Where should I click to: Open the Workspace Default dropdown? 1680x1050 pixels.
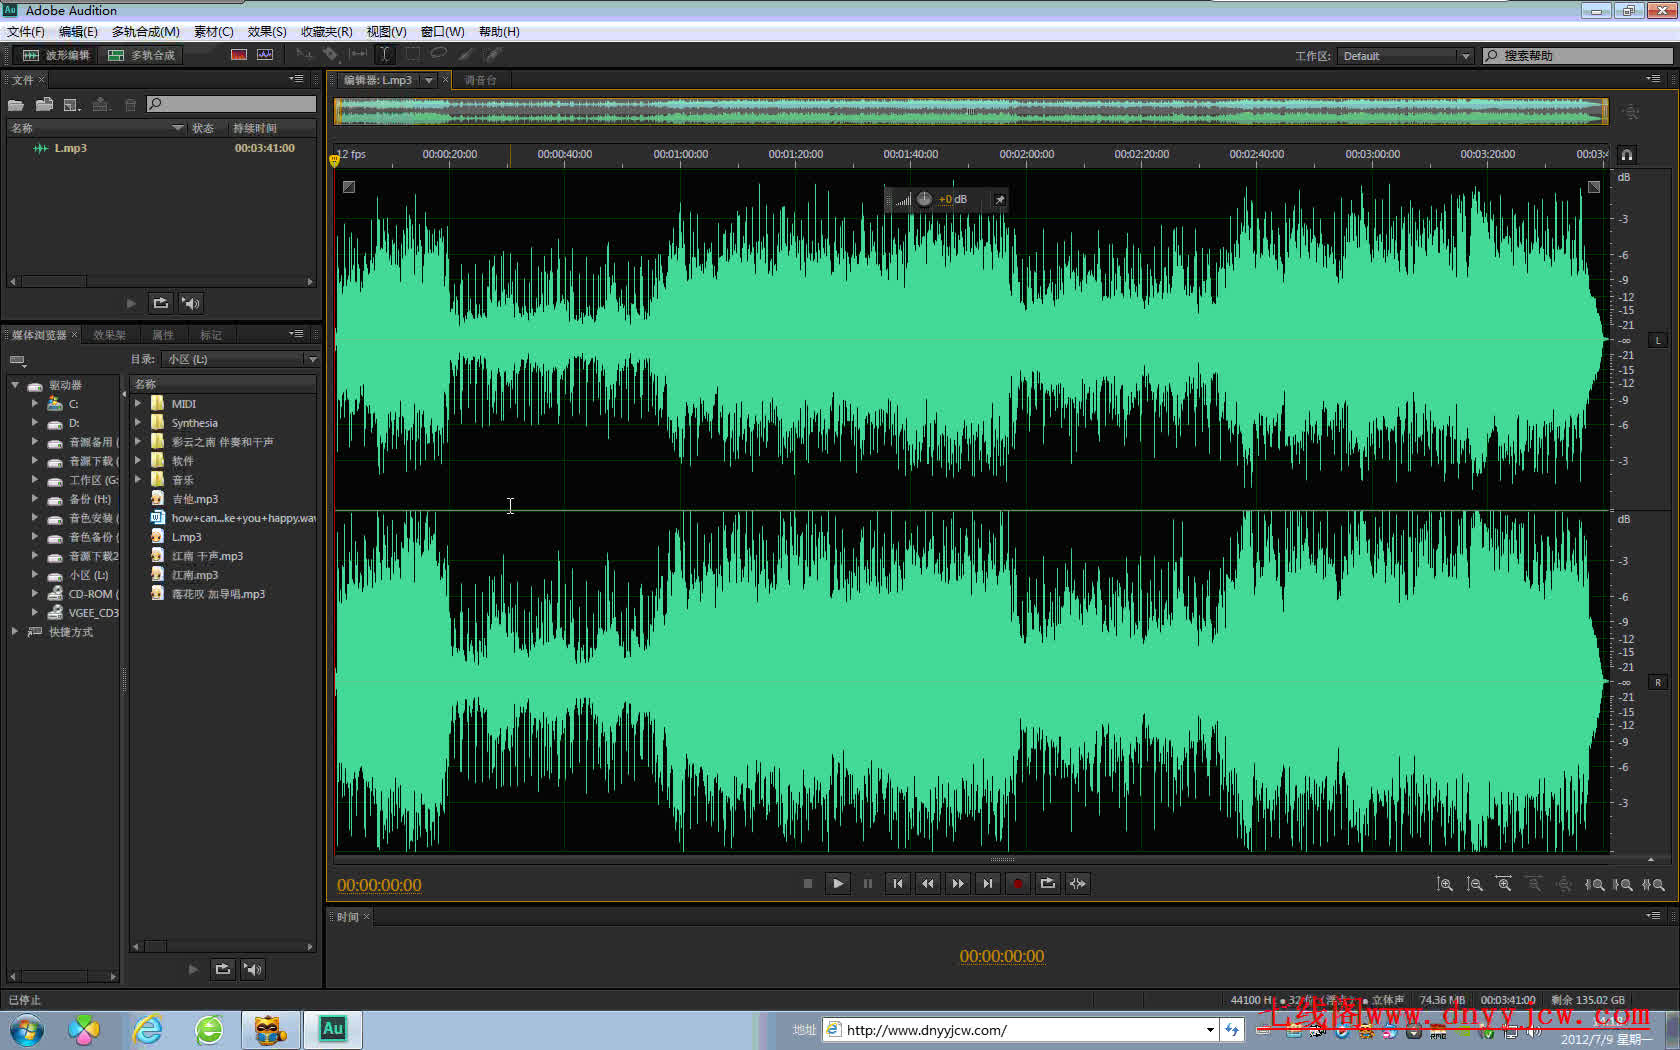pos(1405,56)
